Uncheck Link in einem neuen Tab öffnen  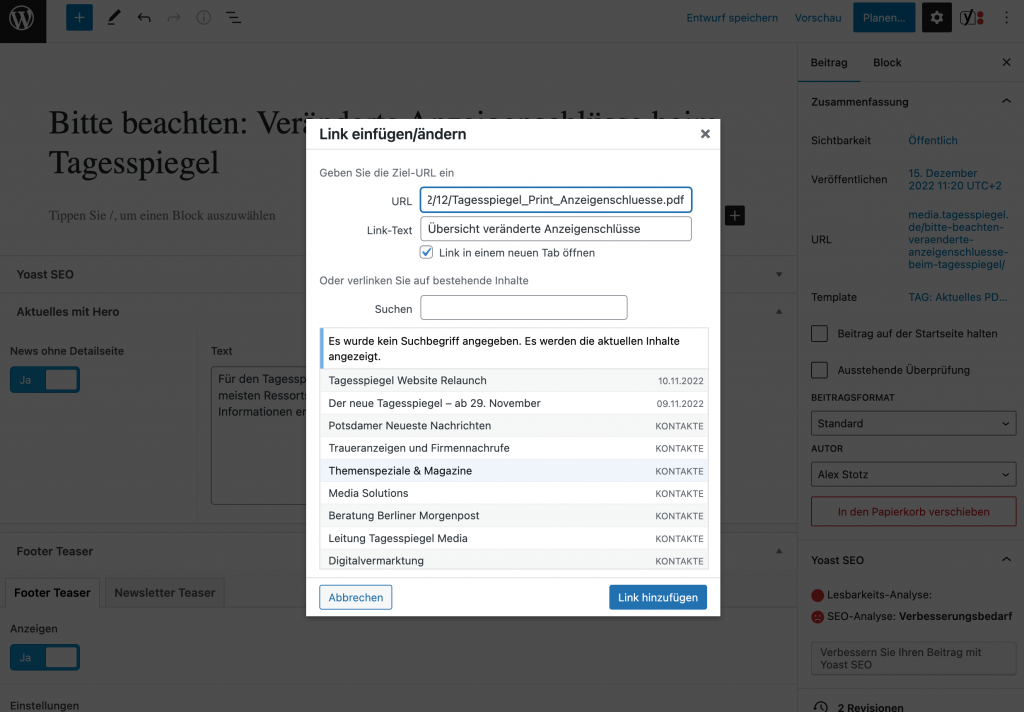pyautogui.click(x=426, y=252)
